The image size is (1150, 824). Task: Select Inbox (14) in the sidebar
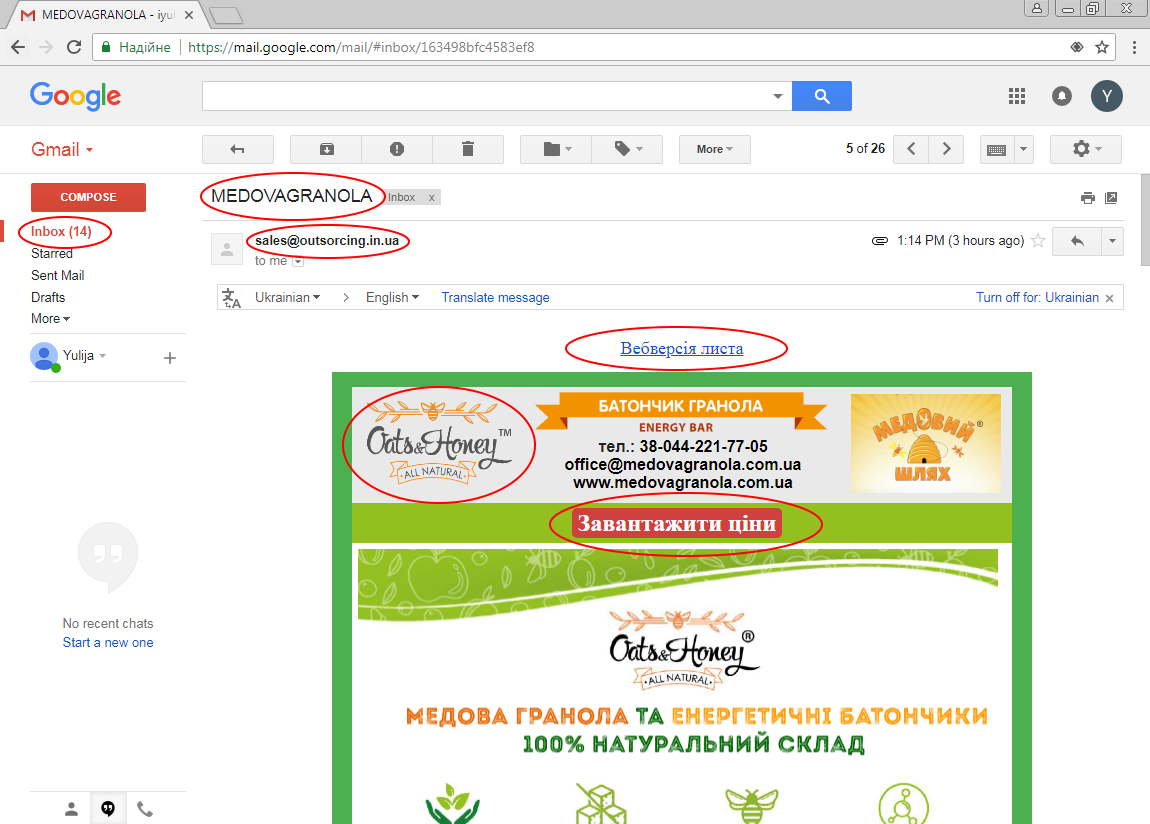(x=61, y=231)
